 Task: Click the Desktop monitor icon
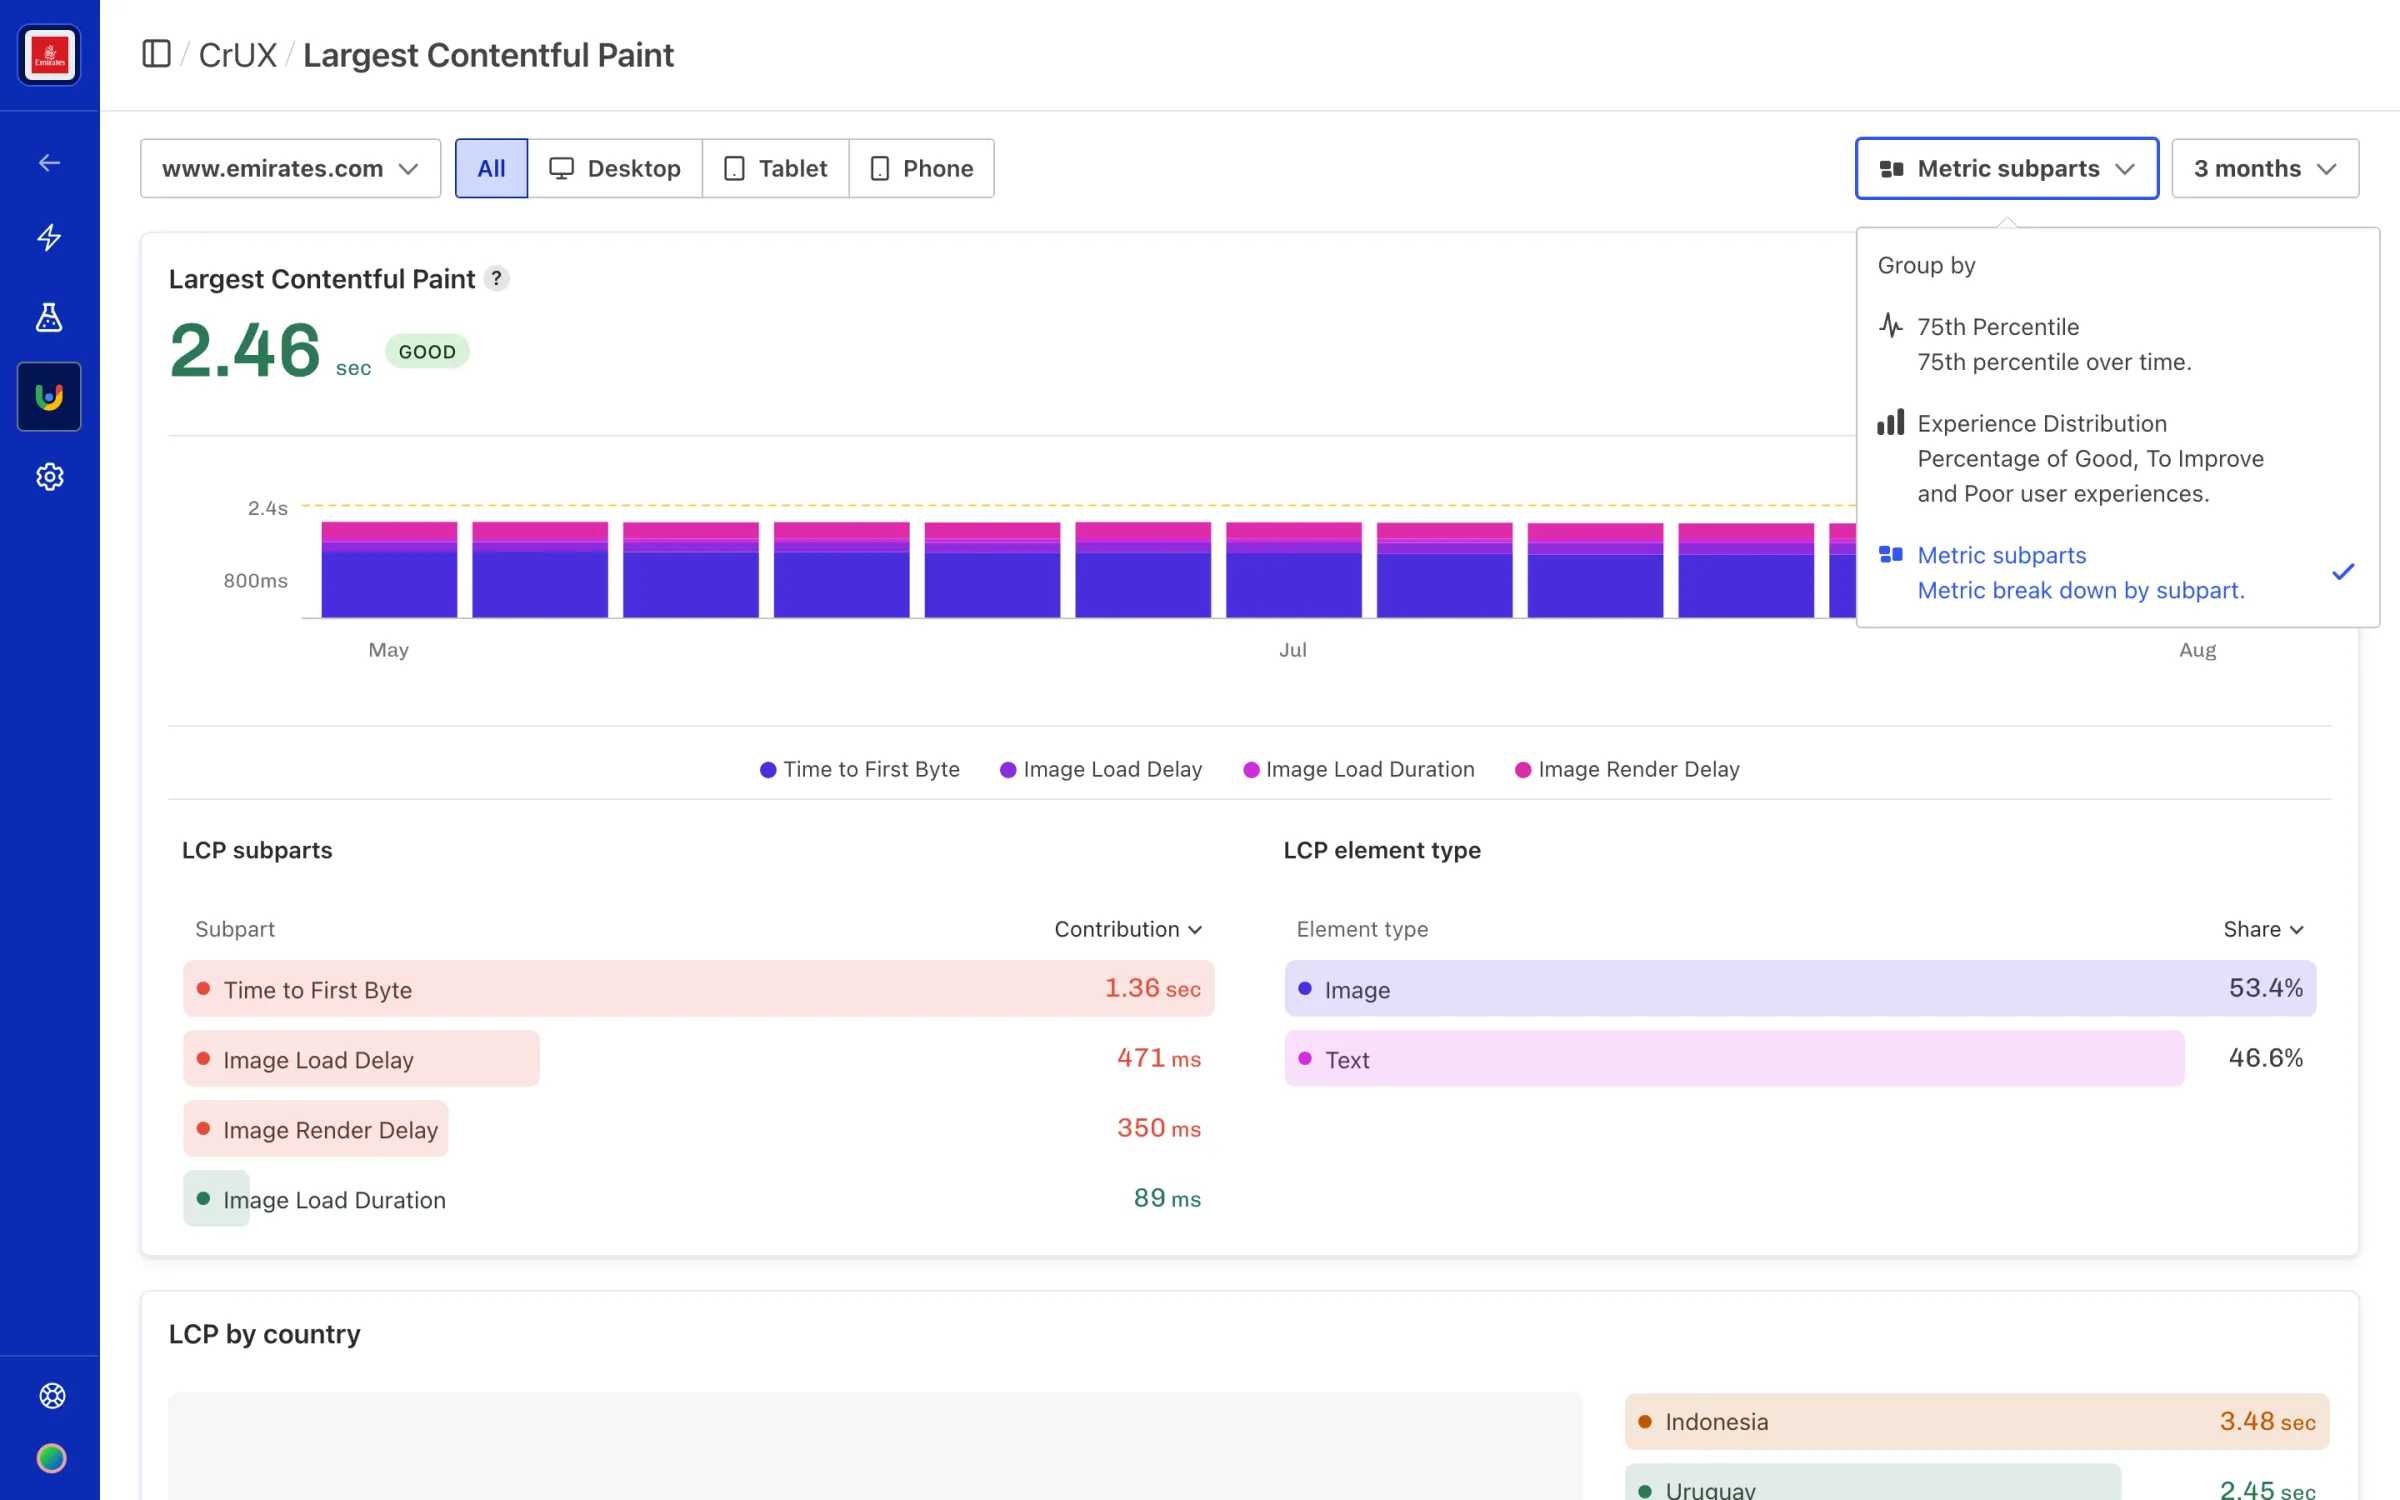point(561,169)
